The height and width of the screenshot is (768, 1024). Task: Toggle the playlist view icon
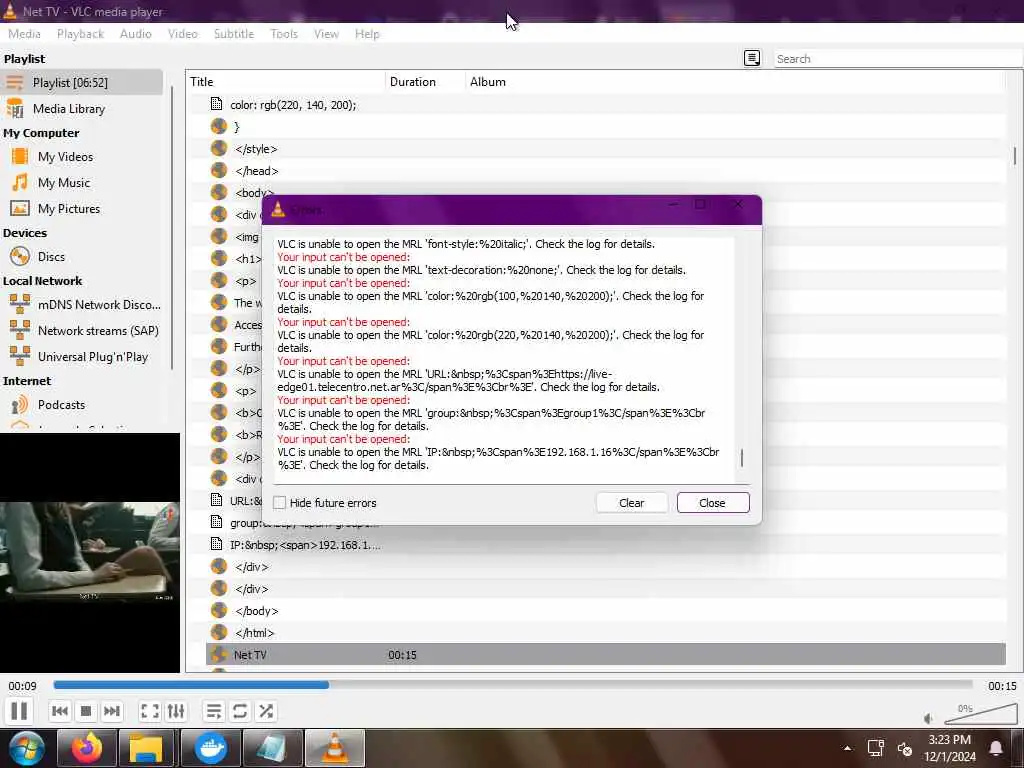[214, 711]
